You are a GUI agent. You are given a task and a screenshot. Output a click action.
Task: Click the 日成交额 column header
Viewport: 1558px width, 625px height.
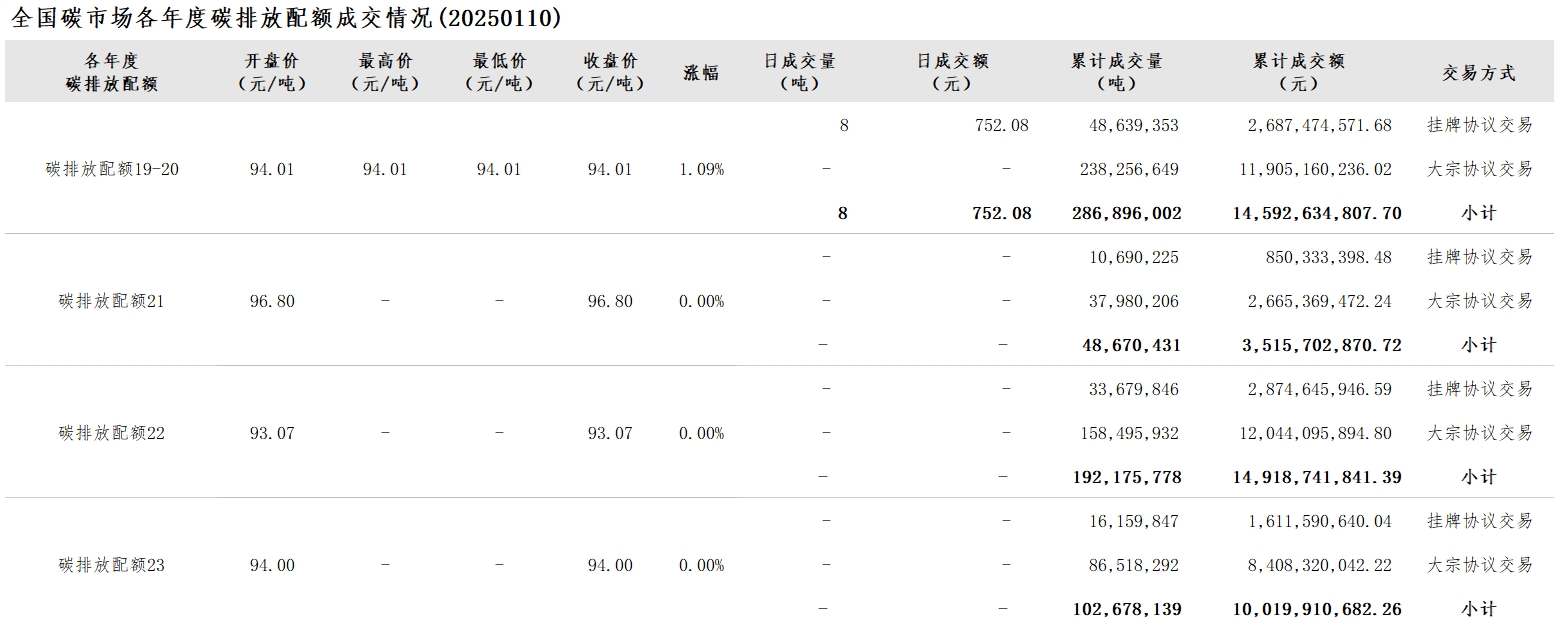click(952, 73)
